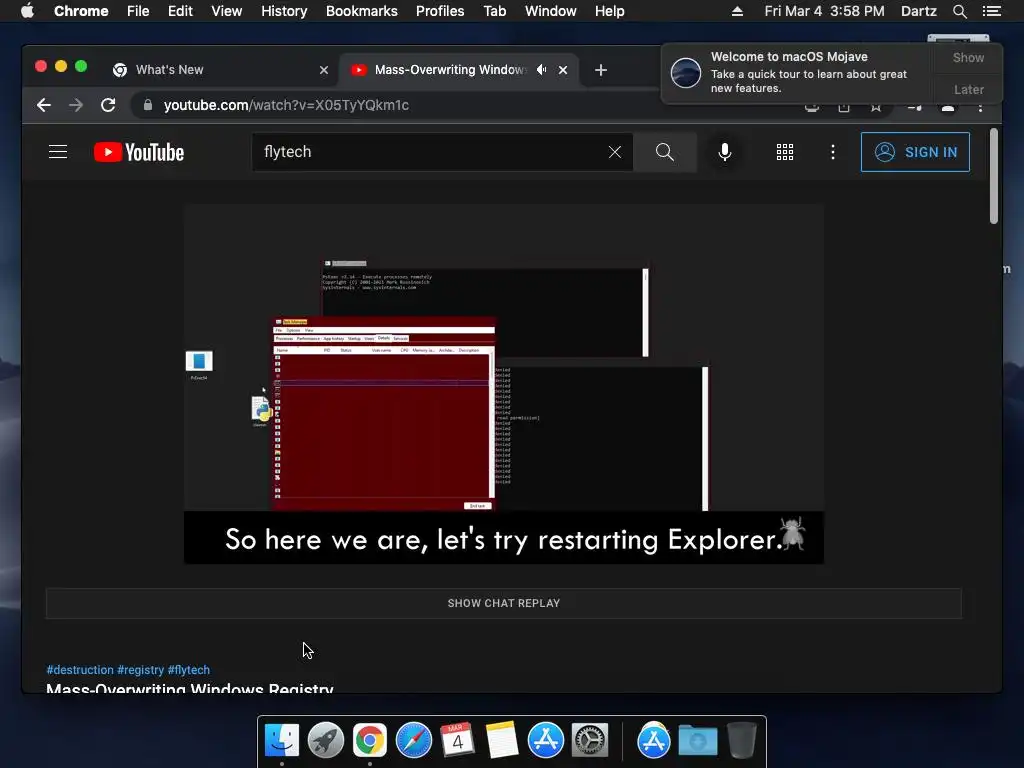
Task: Click the page vertical scrollbar thumb
Action: pyautogui.click(x=993, y=176)
